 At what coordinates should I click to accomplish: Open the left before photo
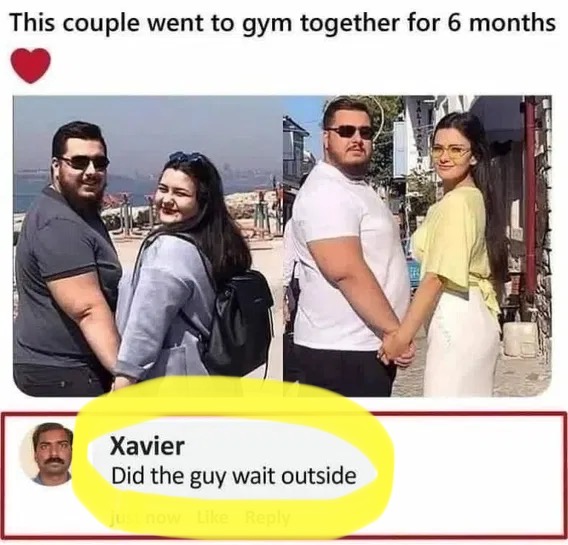click(x=147, y=246)
